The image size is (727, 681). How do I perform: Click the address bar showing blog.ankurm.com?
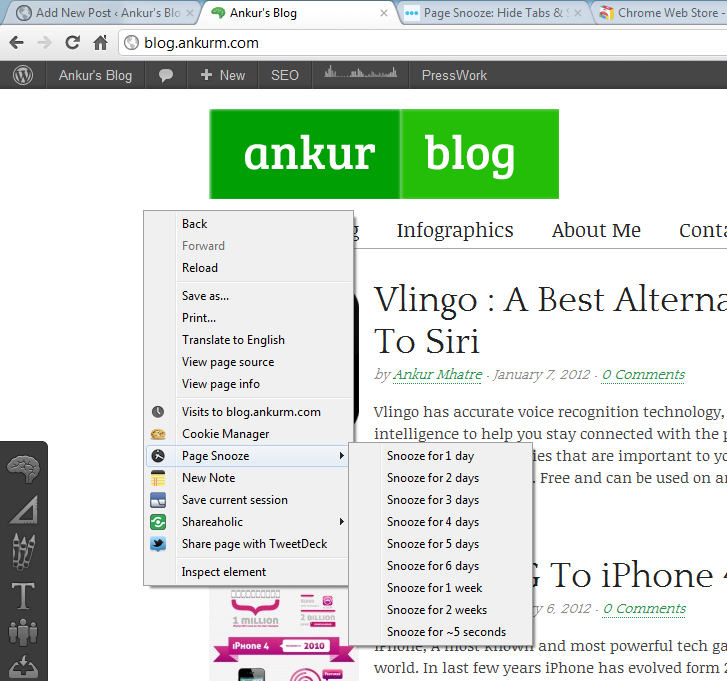click(x=422, y=43)
